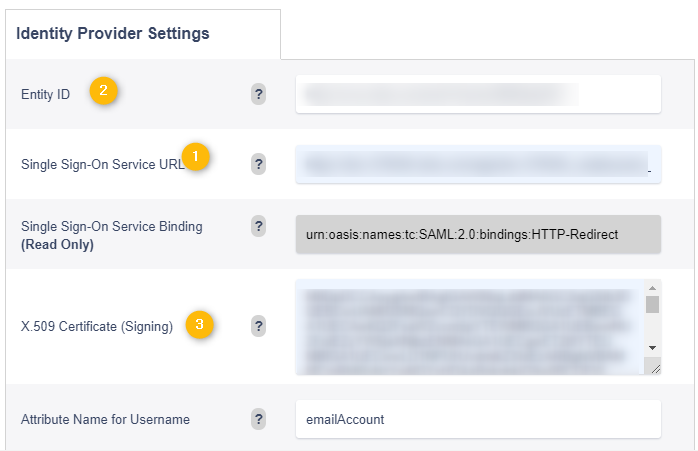Focus the emailAccount username attribute field

478,419
